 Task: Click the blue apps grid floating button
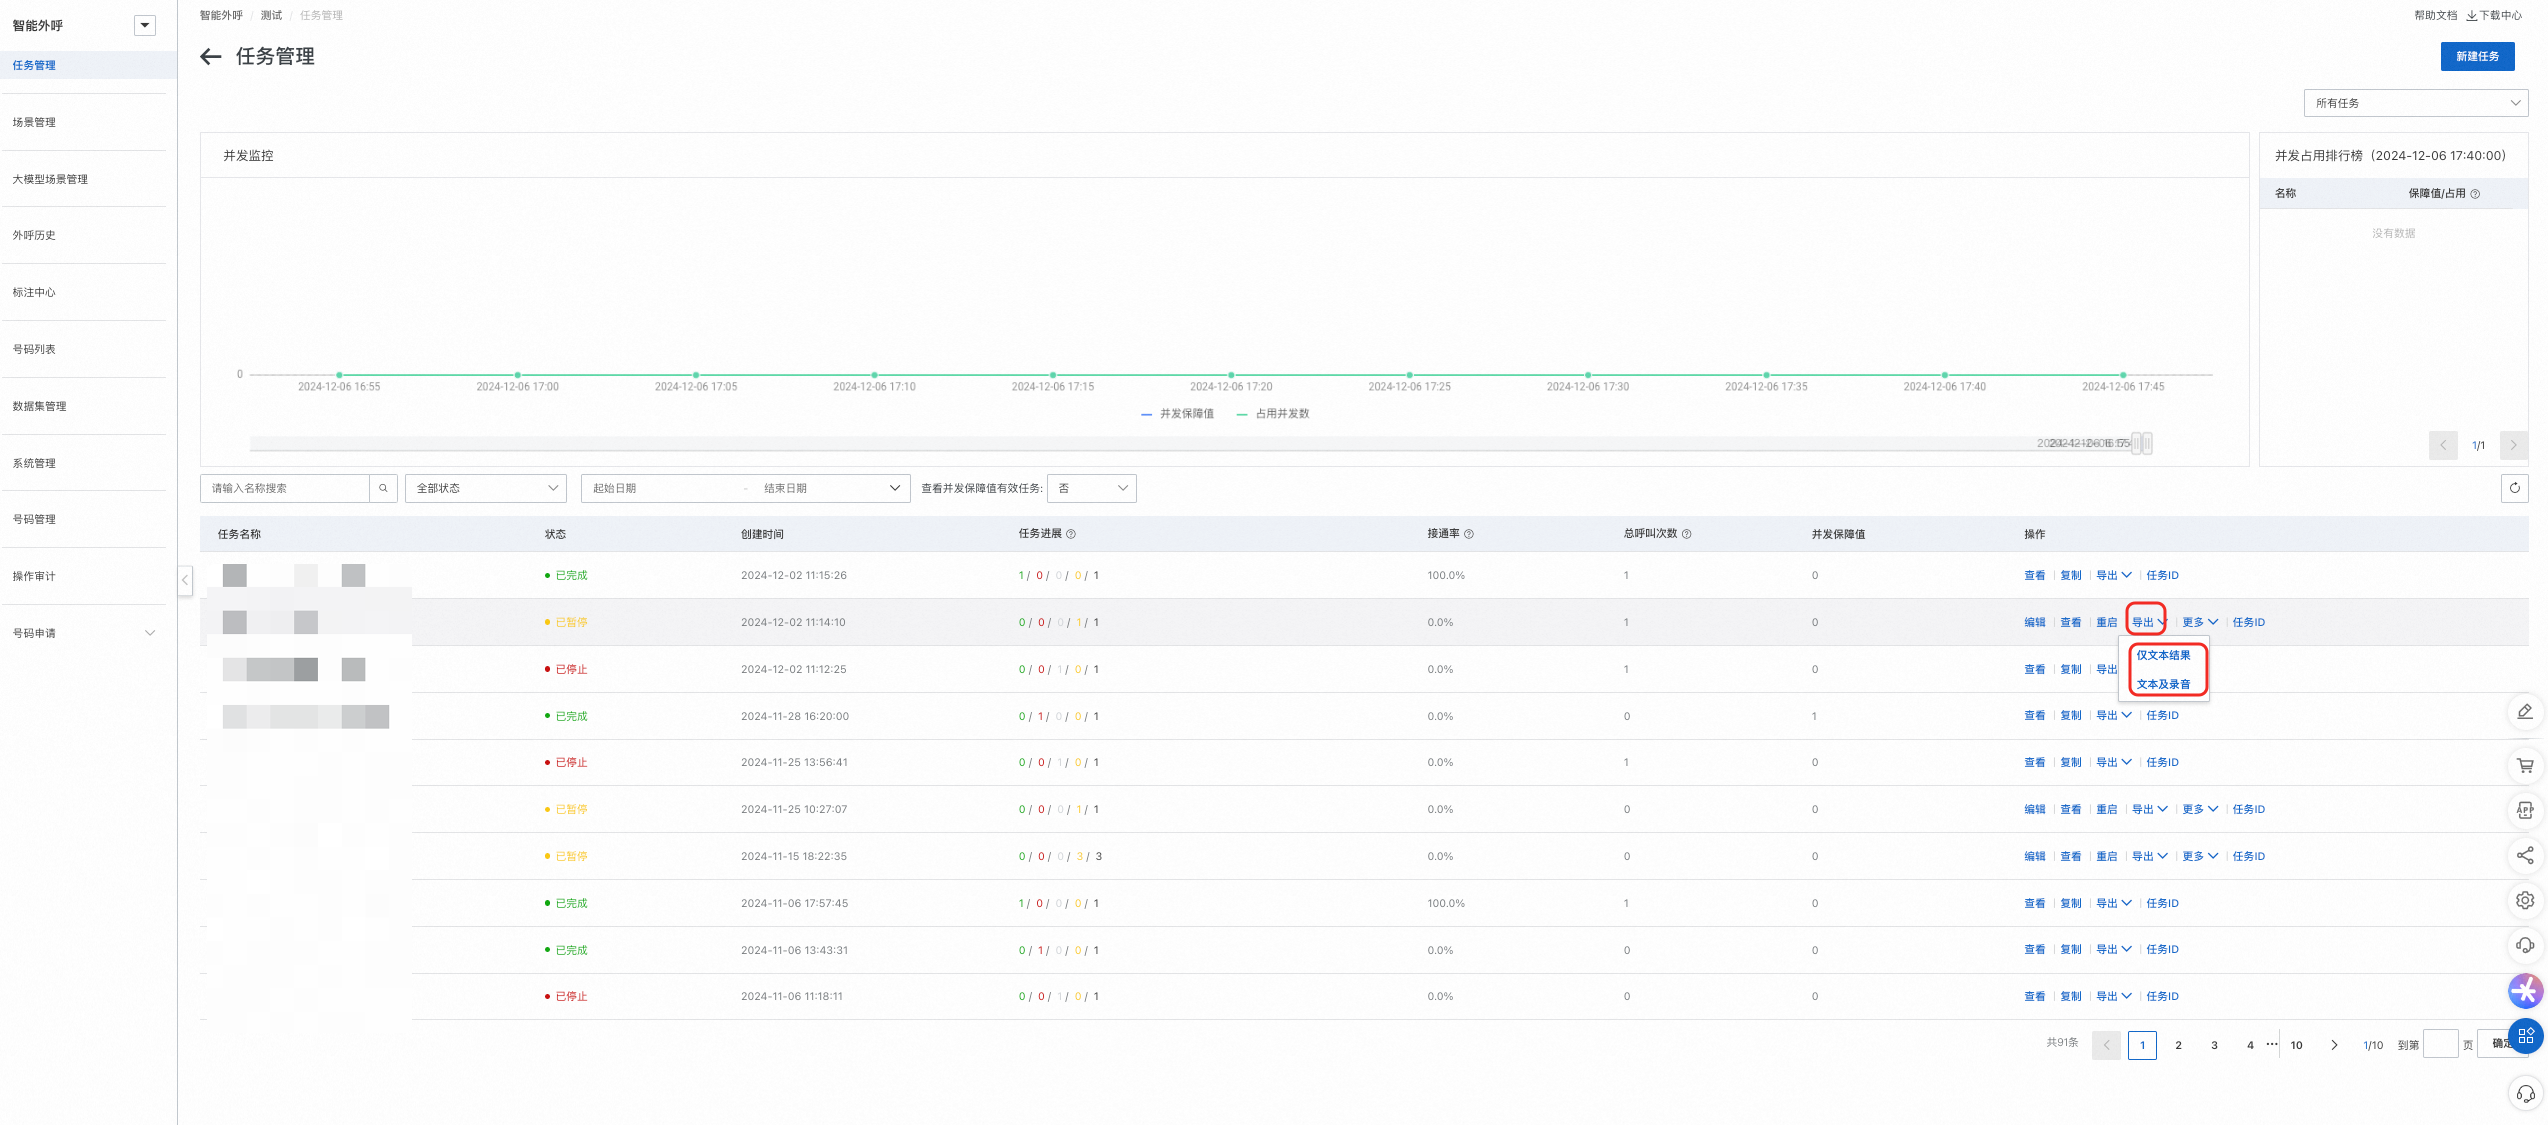(x=2526, y=1036)
